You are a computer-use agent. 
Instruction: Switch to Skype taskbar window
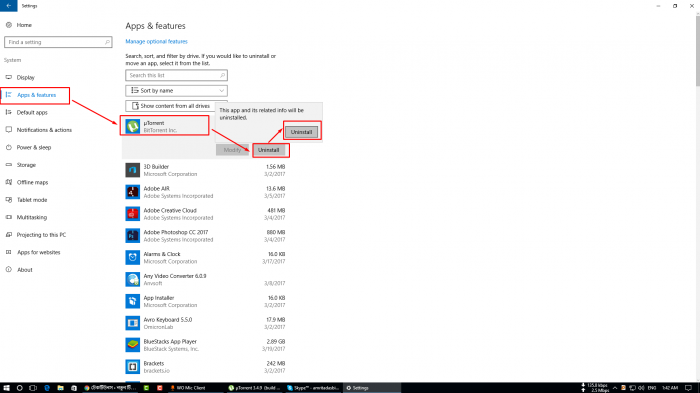313,388
